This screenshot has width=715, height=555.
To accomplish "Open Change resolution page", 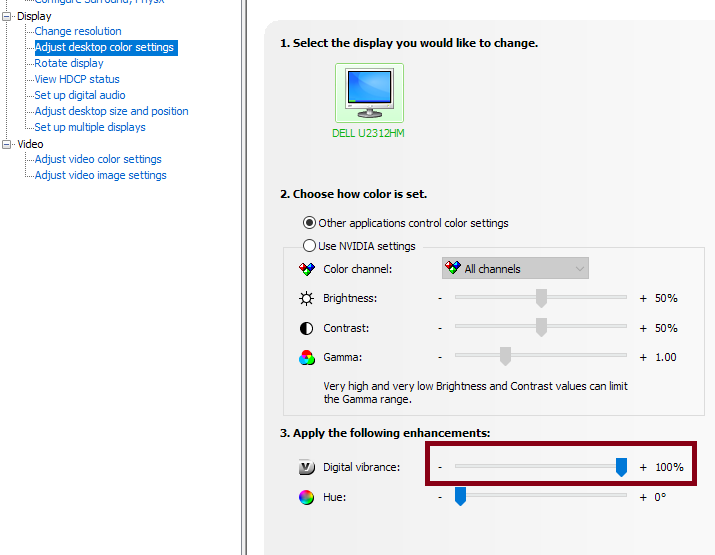I will (x=78, y=31).
